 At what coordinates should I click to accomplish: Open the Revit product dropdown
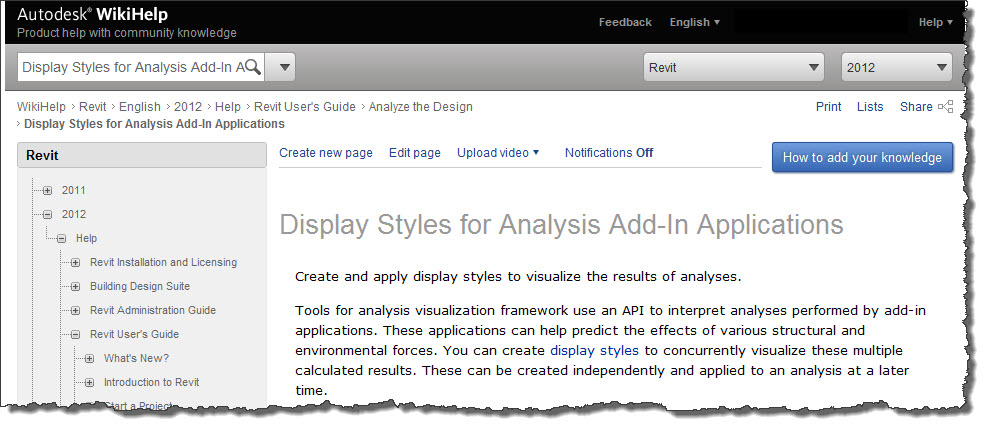(x=731, y=68)
